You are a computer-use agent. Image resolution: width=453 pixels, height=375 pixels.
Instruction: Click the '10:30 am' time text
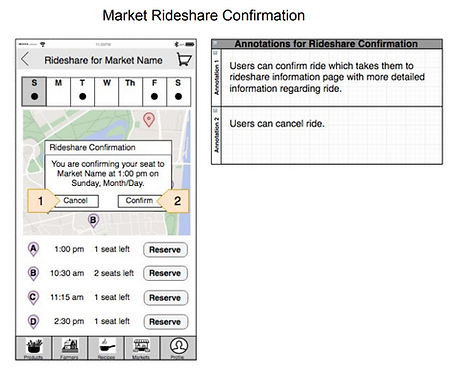[x=67, y=273]
